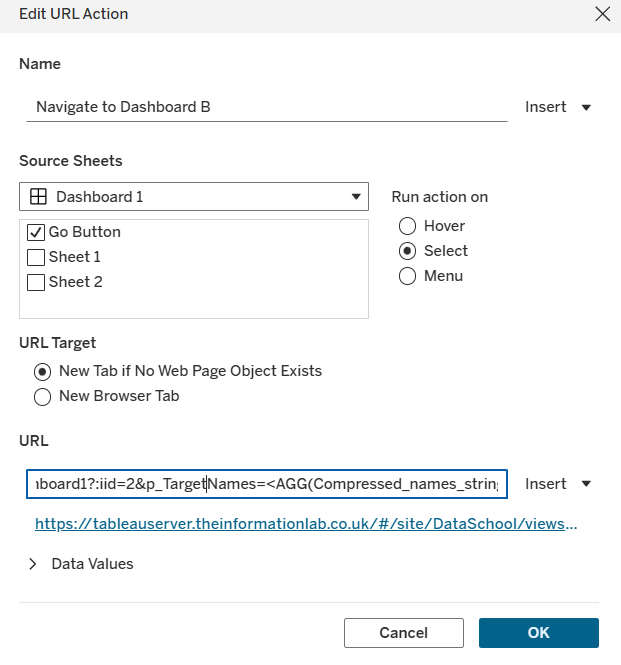Expand the Data Values section
Screen dimensions: 621x665
(x=33, y=564)
